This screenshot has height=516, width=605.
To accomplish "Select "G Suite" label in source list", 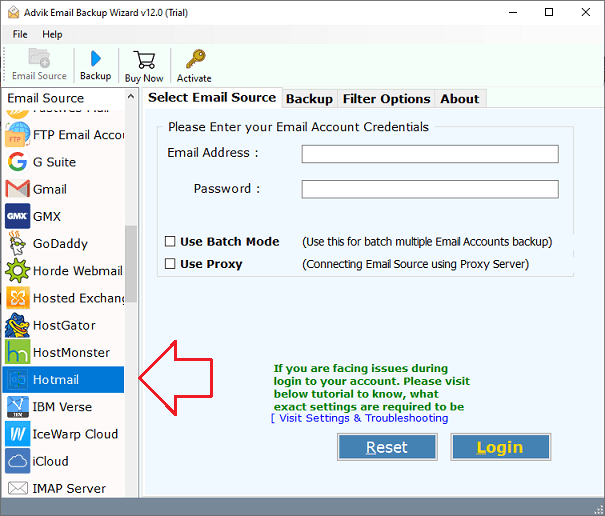I will click(54, 162).
